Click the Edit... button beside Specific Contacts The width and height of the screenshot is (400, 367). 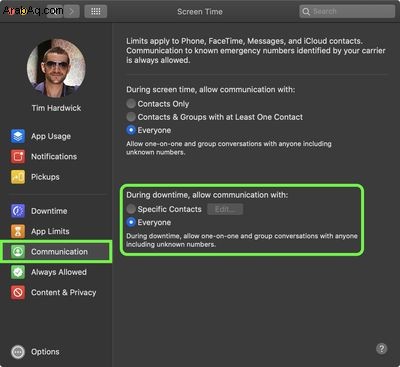pyautogui.click(x=225, y=209)
